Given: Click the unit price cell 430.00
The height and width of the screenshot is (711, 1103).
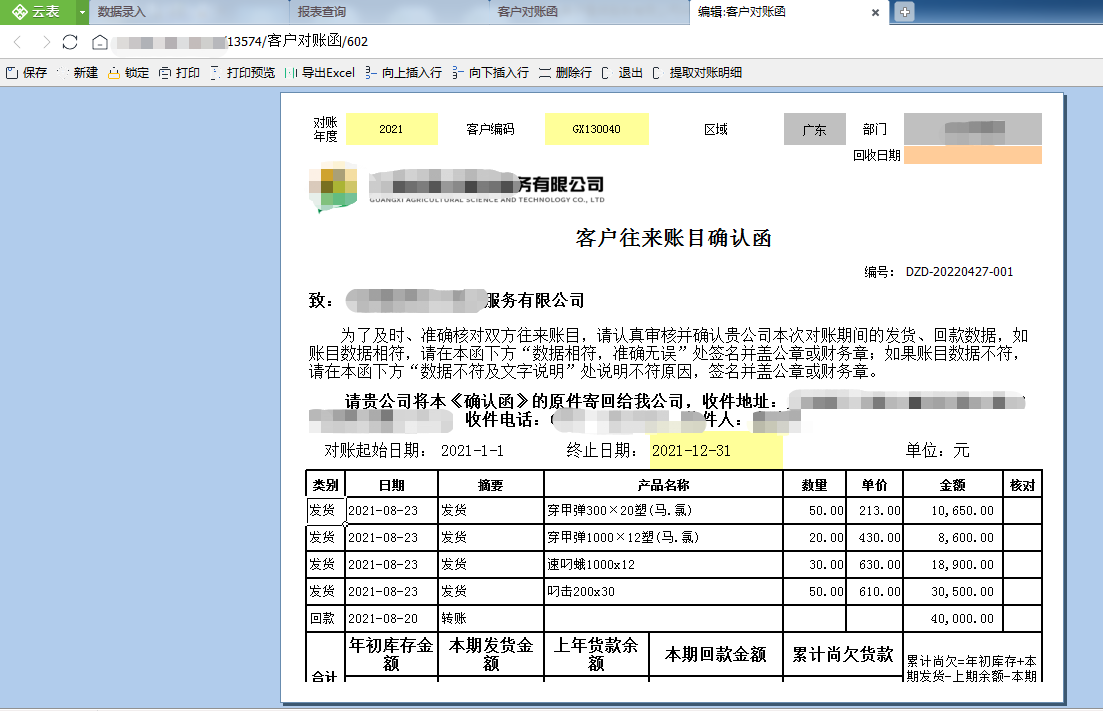Looking at the screenshot, I should (x=874, y=537).
